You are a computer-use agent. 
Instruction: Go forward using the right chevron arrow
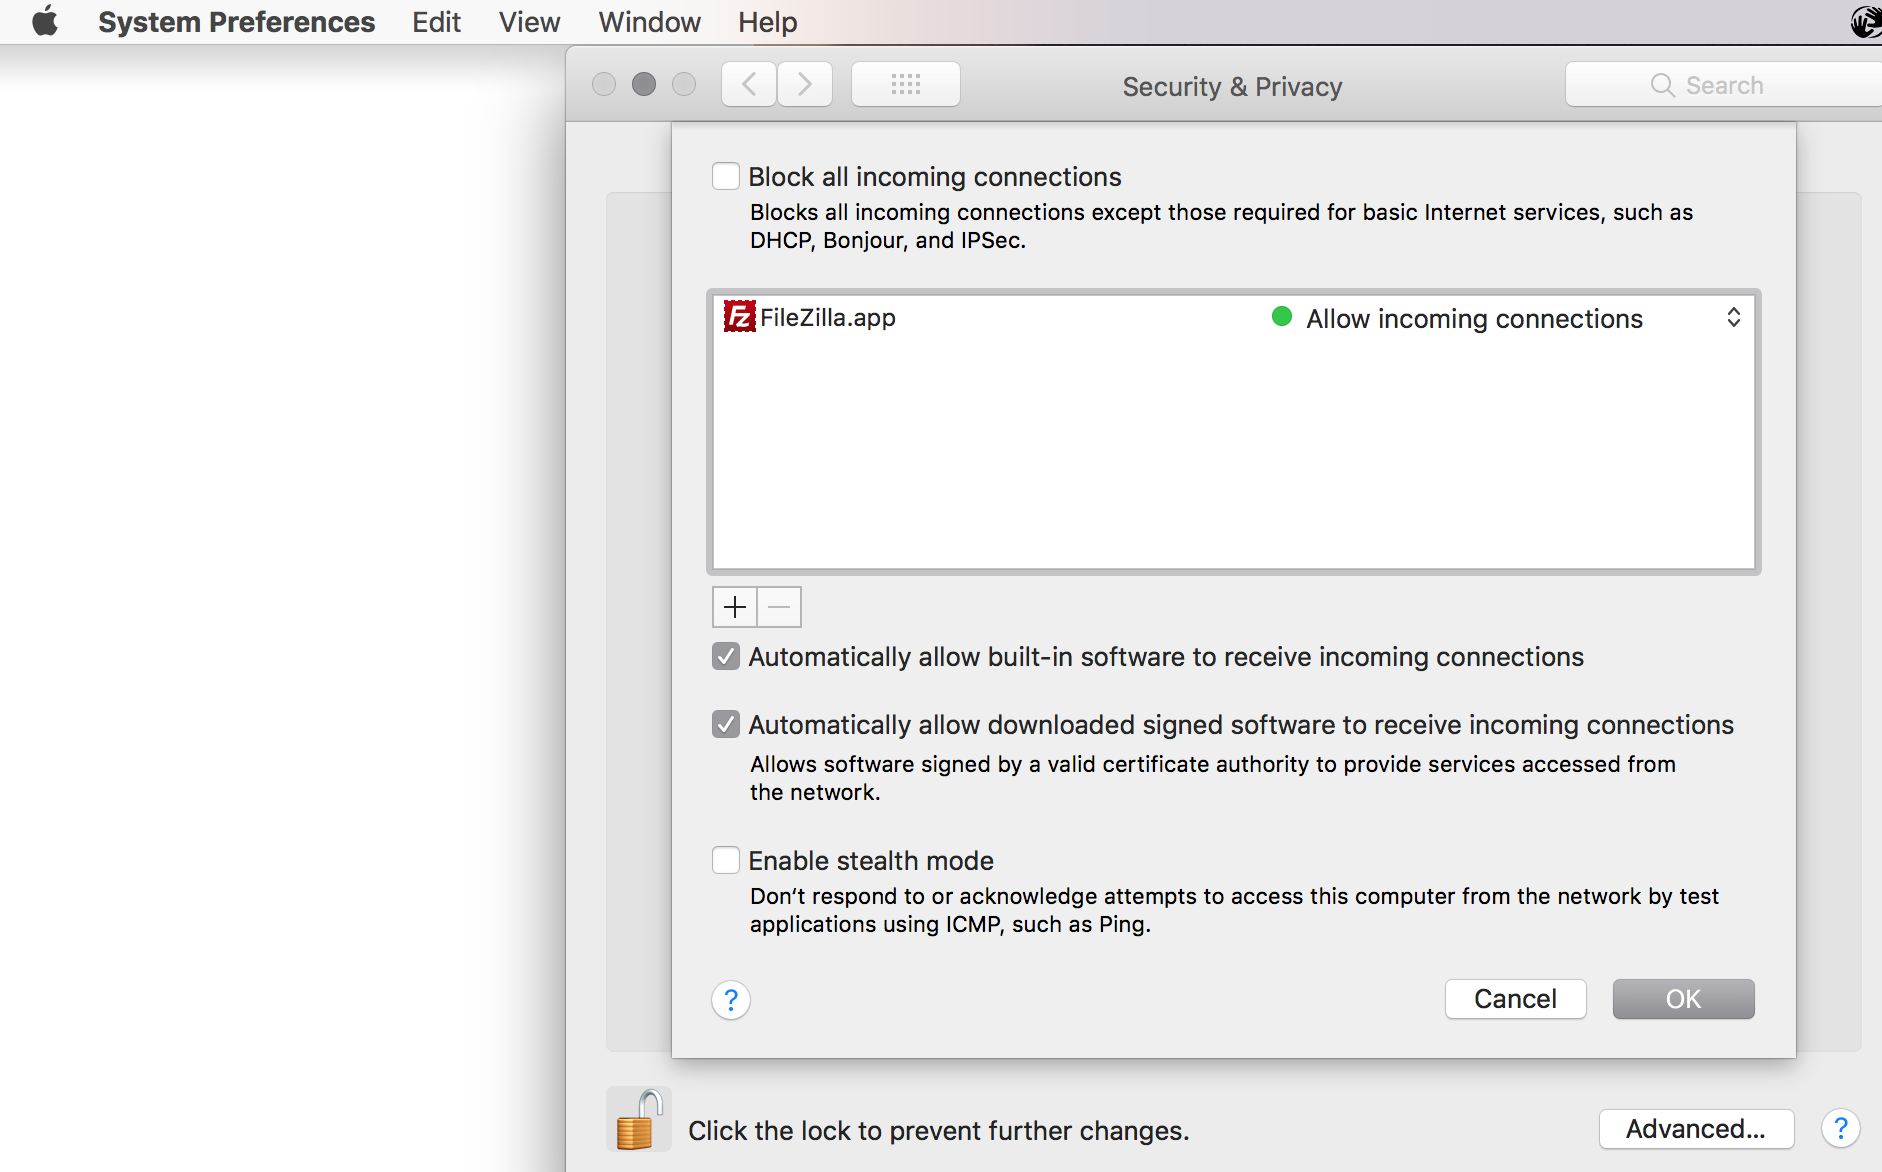click(805, 85)
